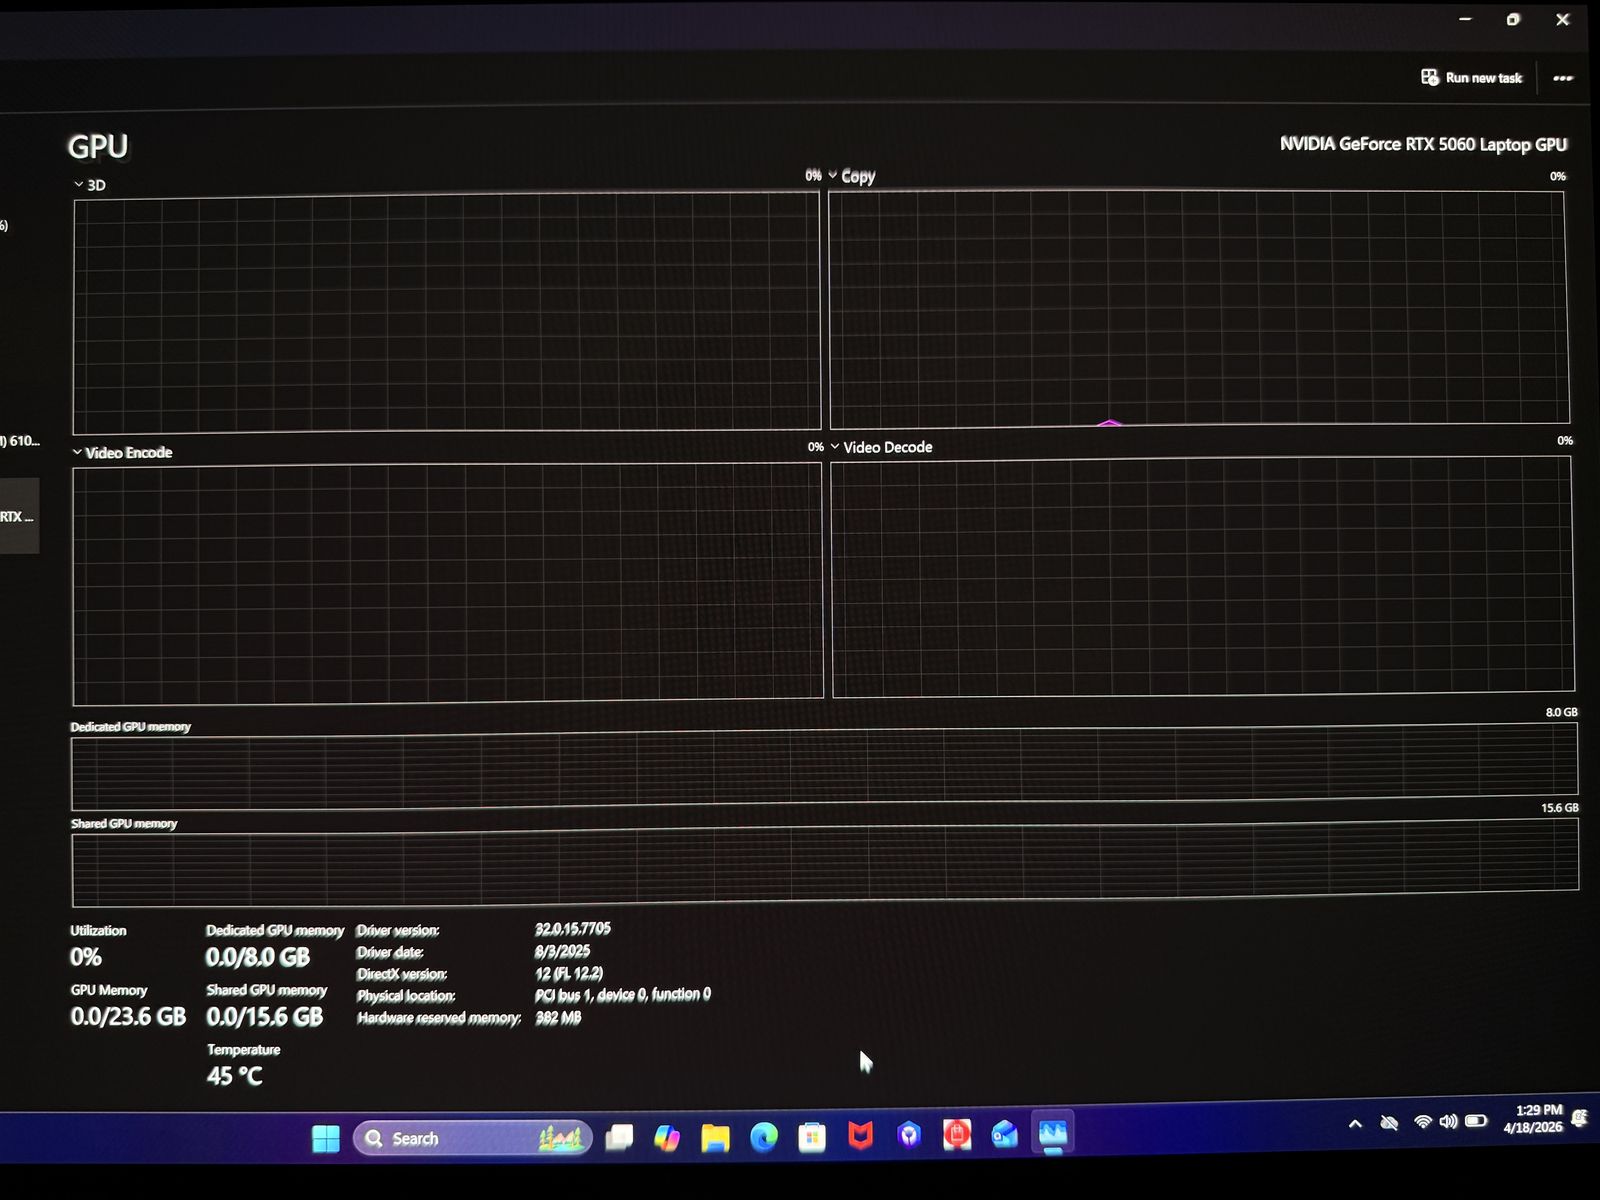
Task: Open the 3D engine graph dropdown
Action: 89,185
